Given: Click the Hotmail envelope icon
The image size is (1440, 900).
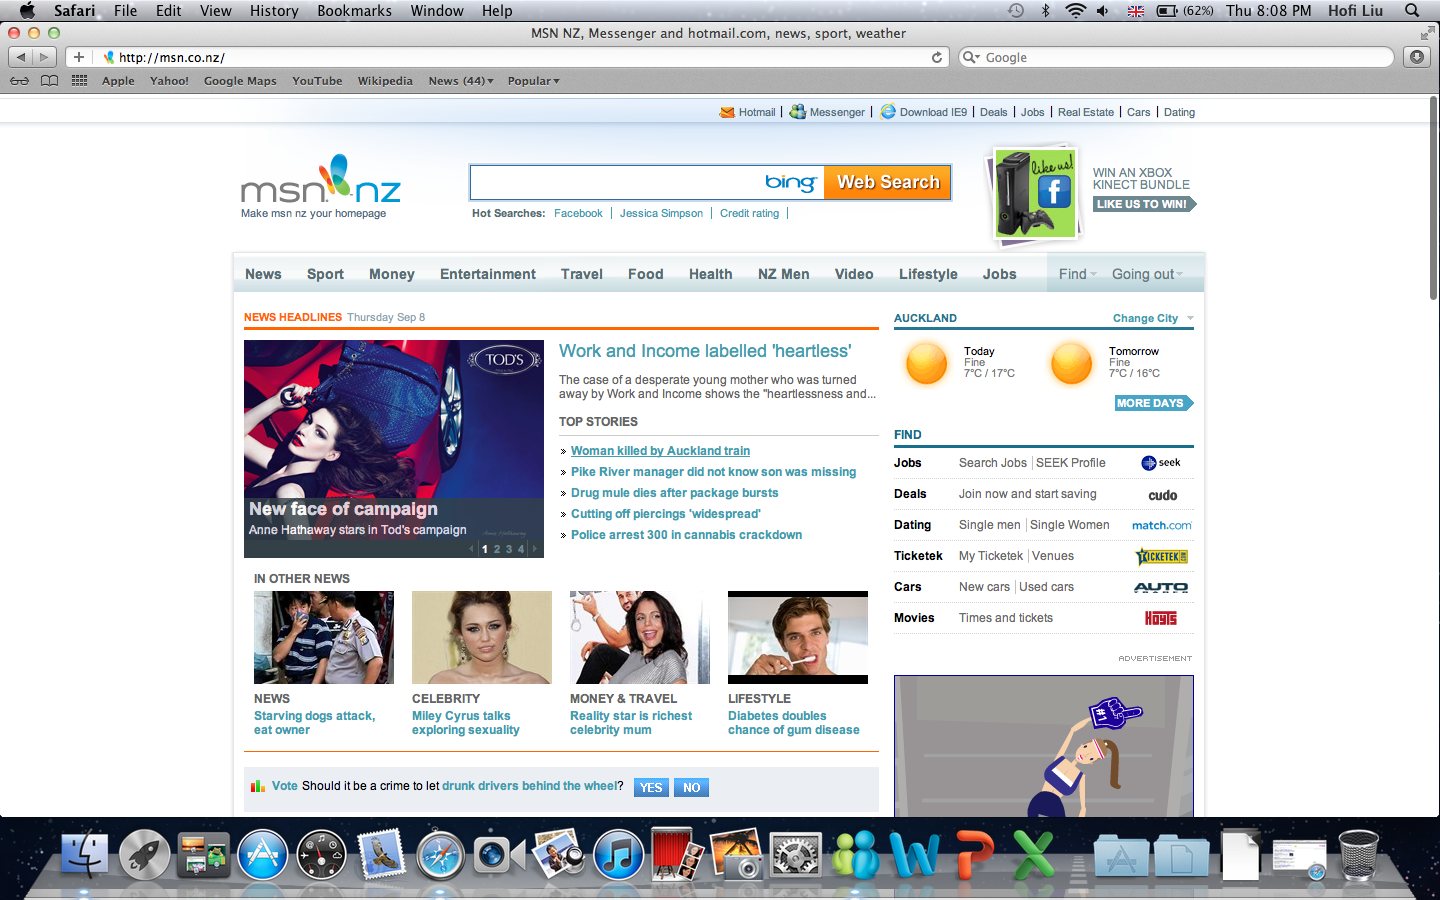Looking at the screenshot, I should pos(727,112).
